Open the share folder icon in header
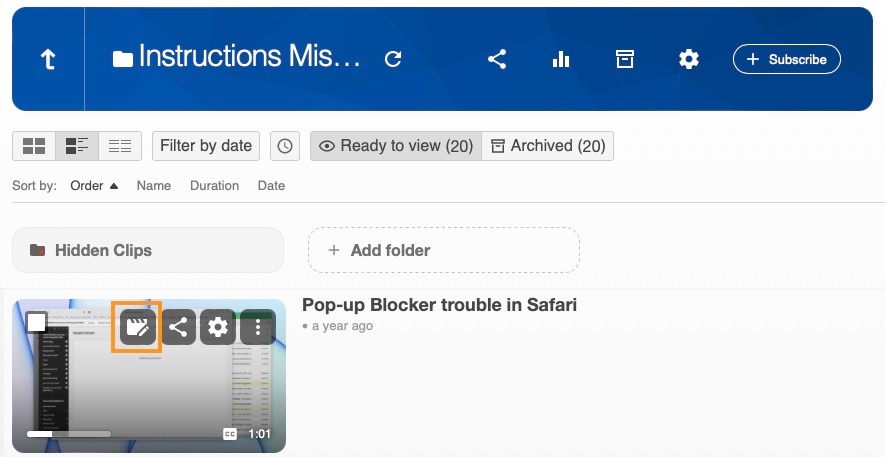Image resolution: width=885 pixels, height=457 pixels. click(x=497, y=60)
